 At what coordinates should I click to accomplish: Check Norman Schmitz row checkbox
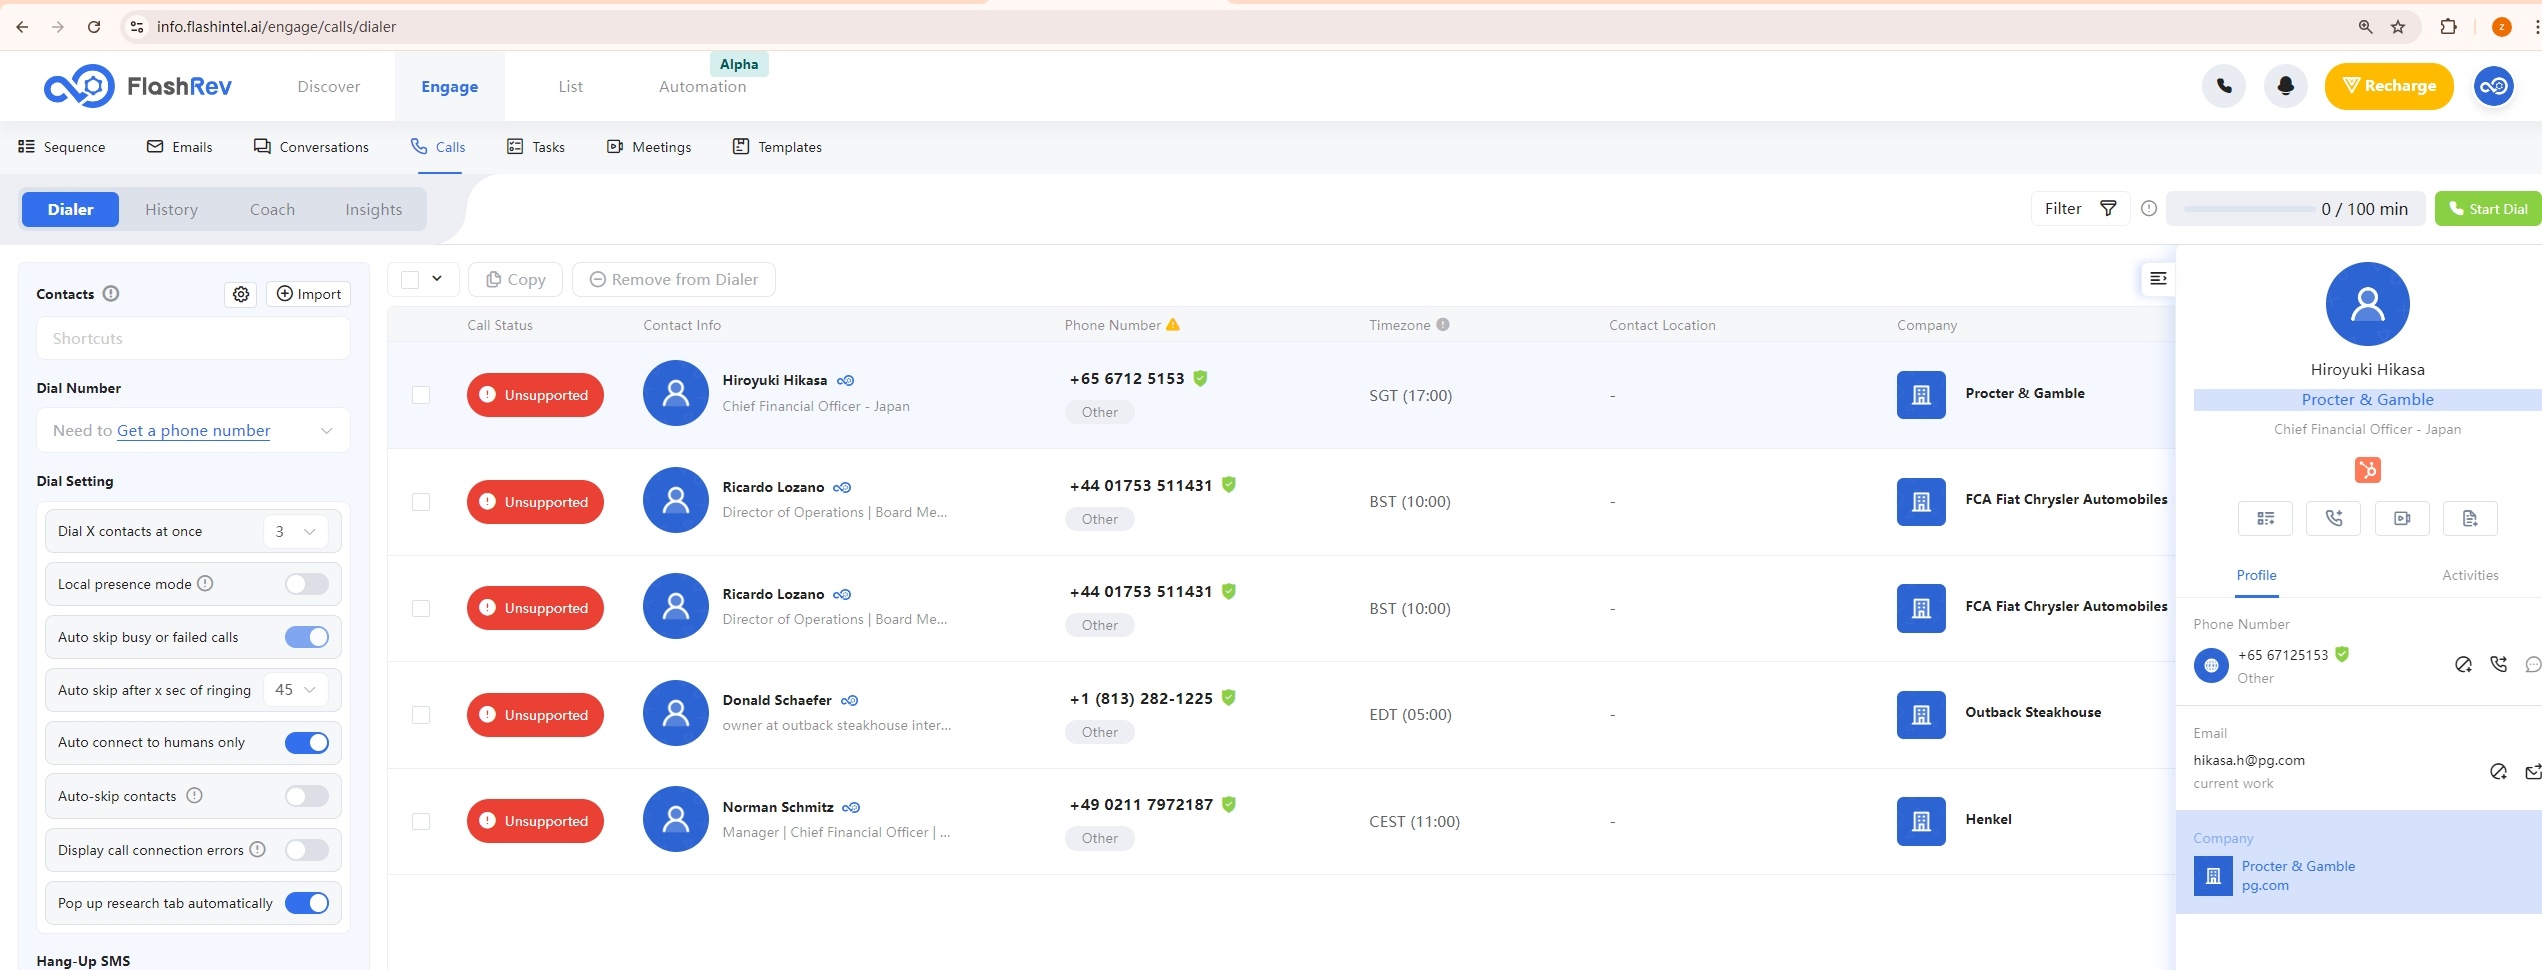[421, 821]
